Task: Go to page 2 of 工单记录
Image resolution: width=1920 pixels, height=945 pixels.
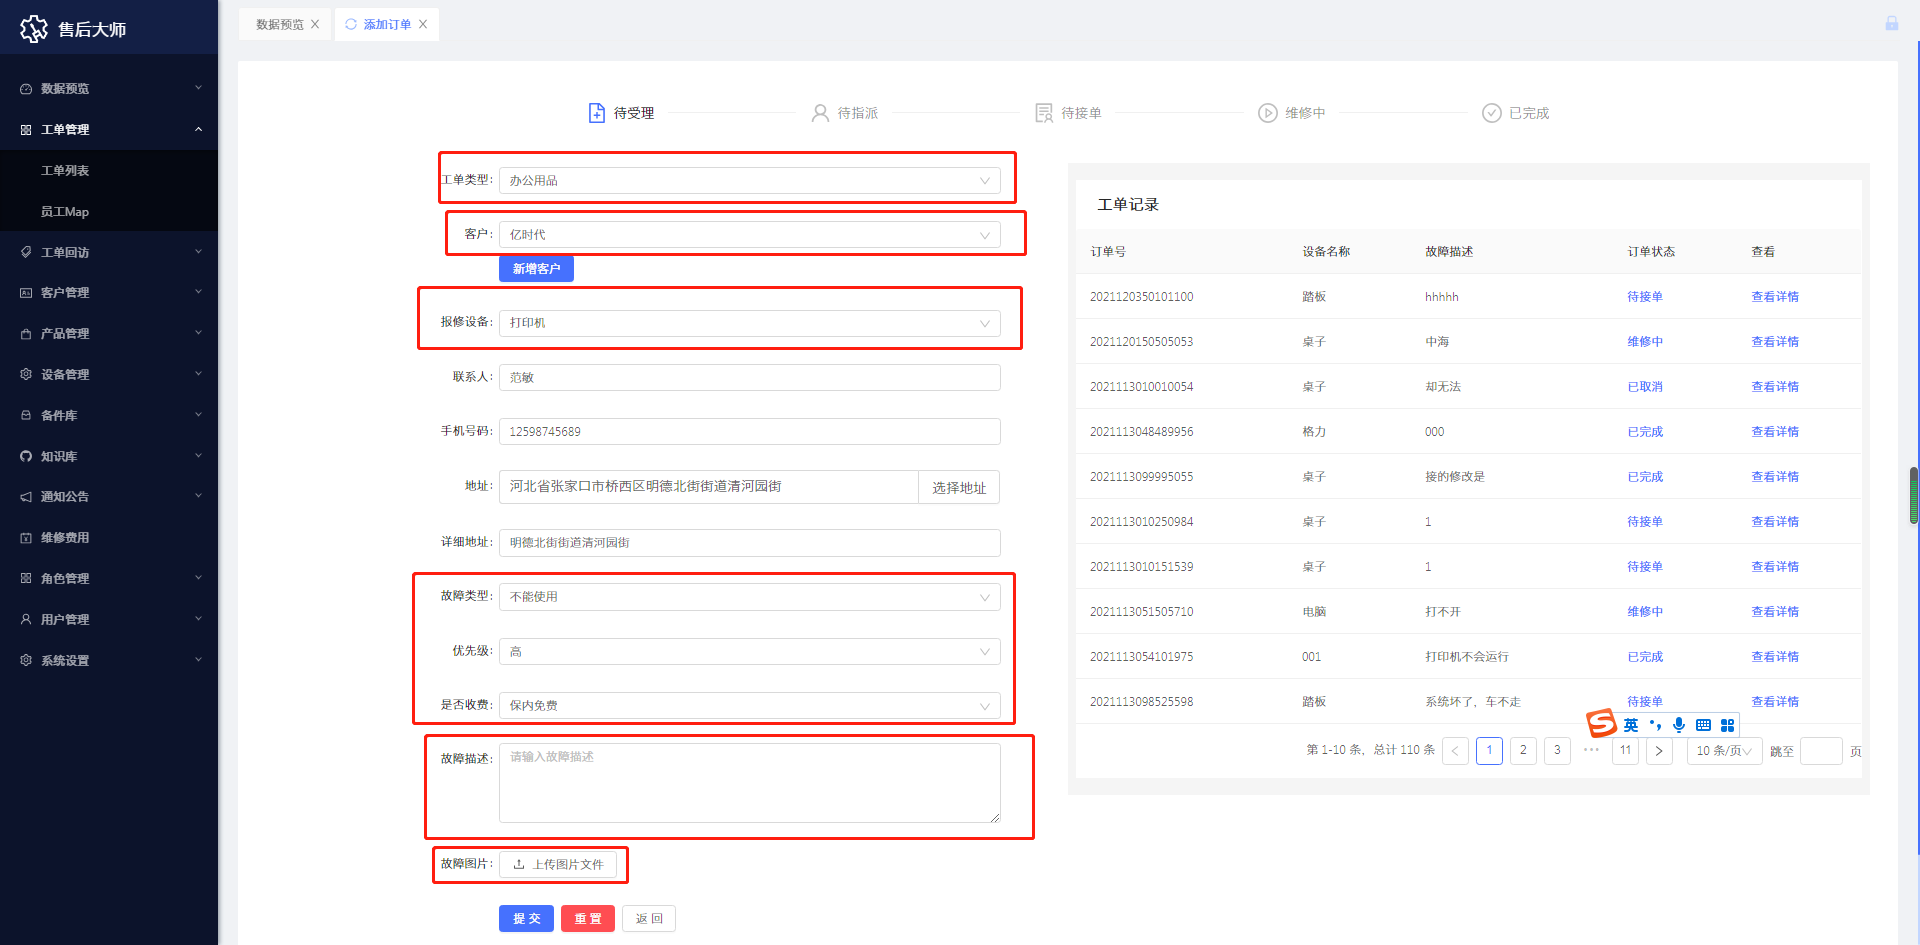Action: click(1523, 751)
